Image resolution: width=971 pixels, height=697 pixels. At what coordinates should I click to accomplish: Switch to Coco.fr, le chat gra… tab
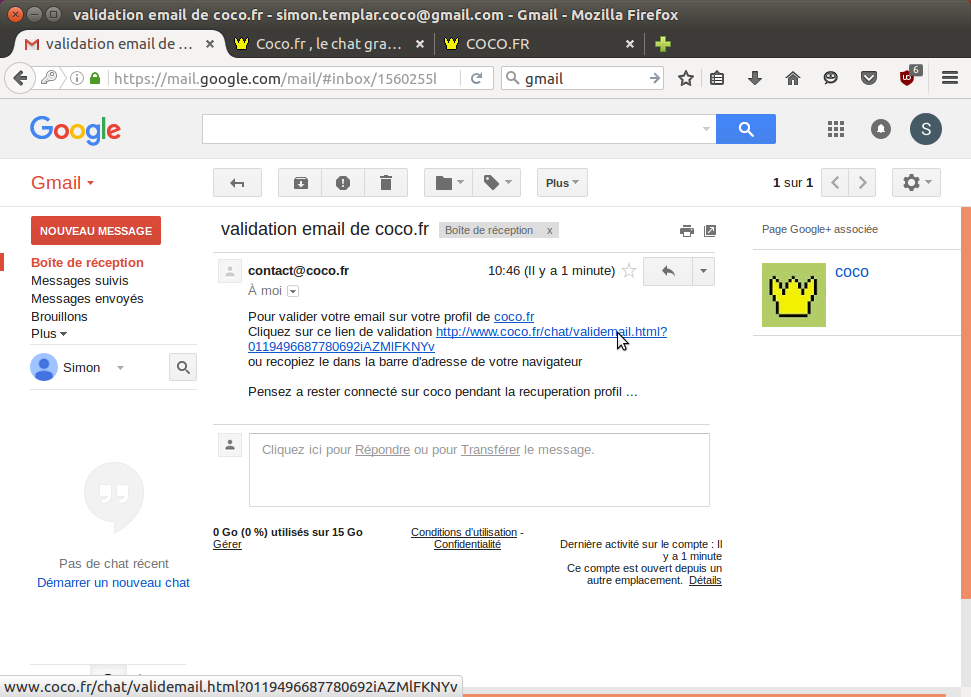[329, 44]
